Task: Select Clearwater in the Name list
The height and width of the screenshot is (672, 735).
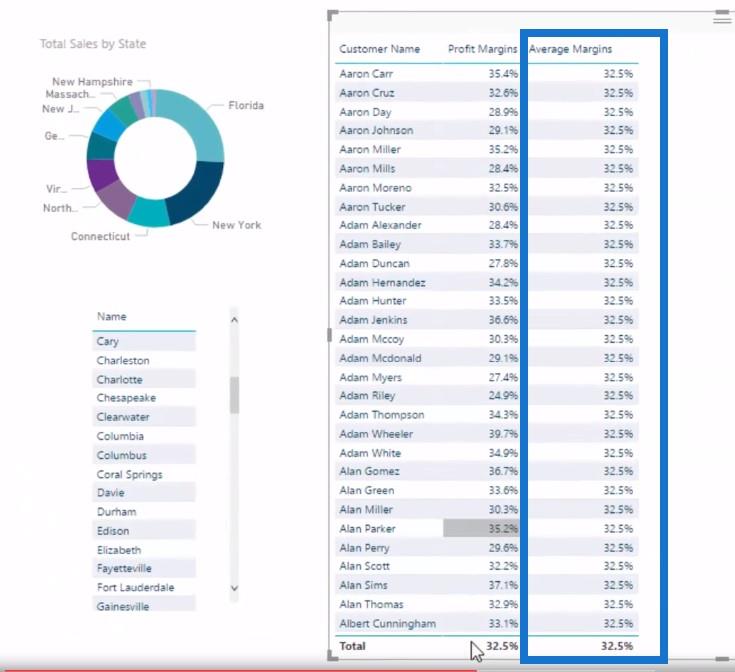Action: point(143,417)
